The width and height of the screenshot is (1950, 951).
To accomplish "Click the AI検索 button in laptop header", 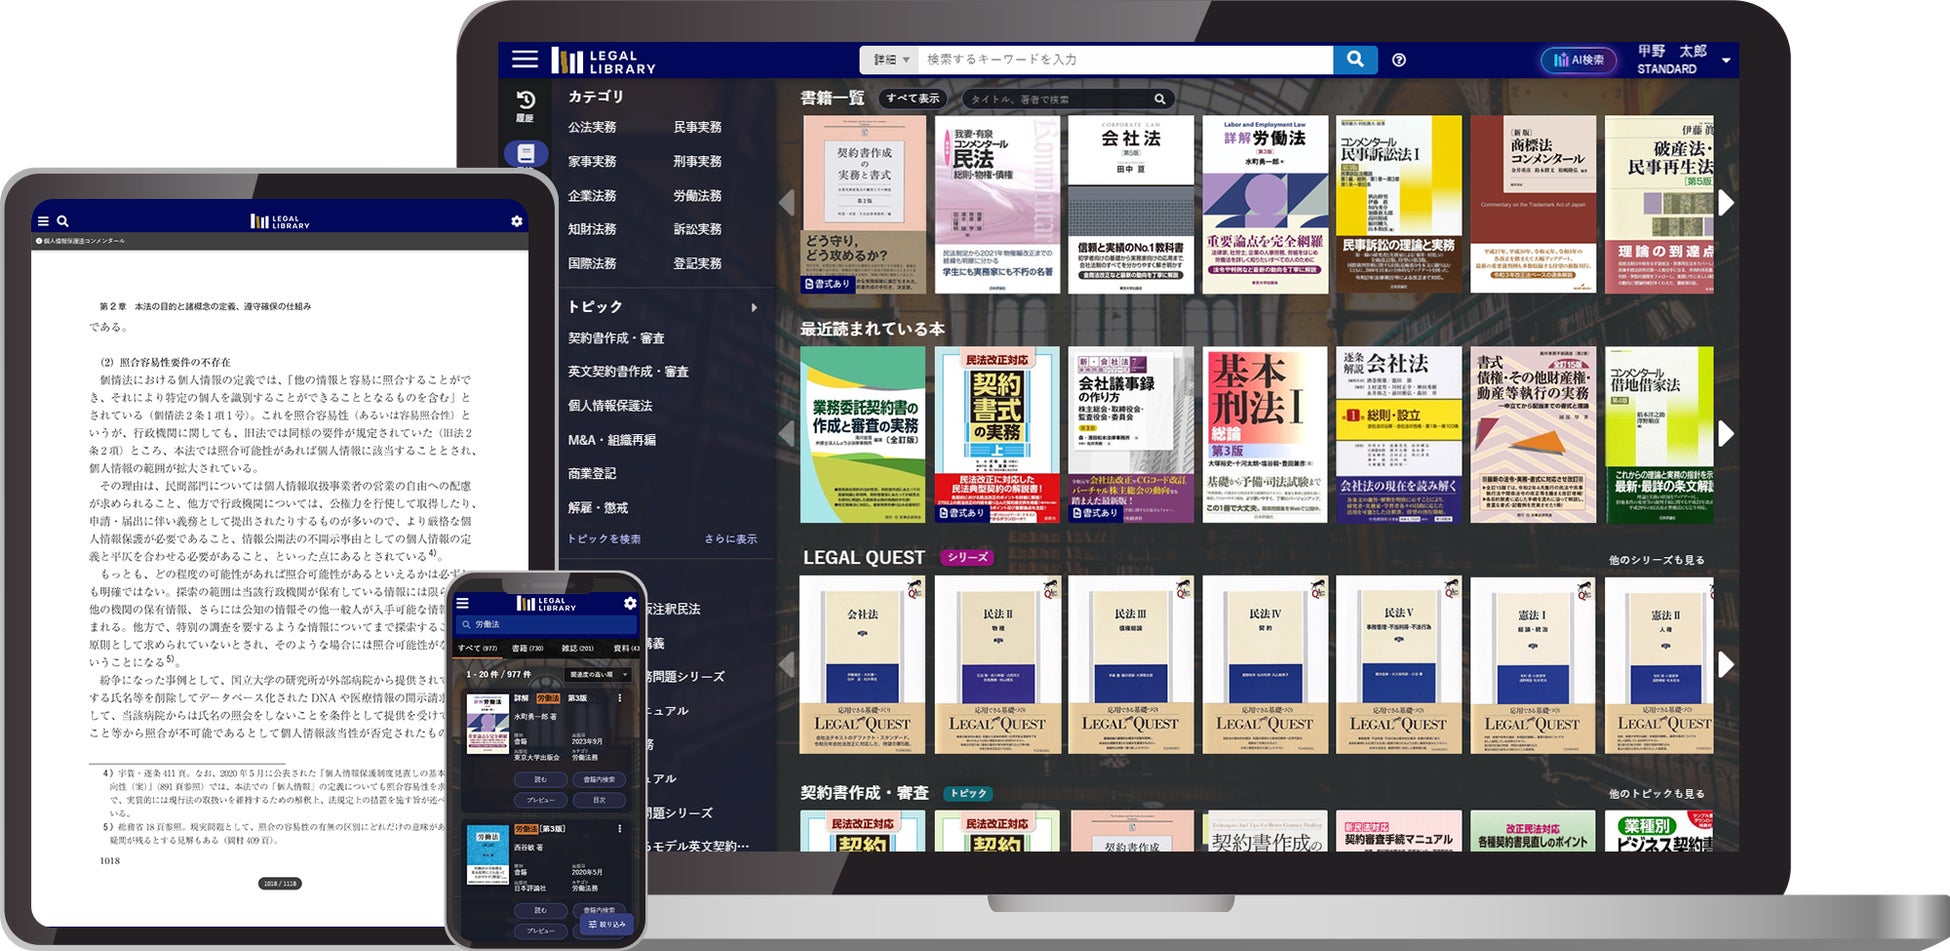I will [x=1580, y=60].
